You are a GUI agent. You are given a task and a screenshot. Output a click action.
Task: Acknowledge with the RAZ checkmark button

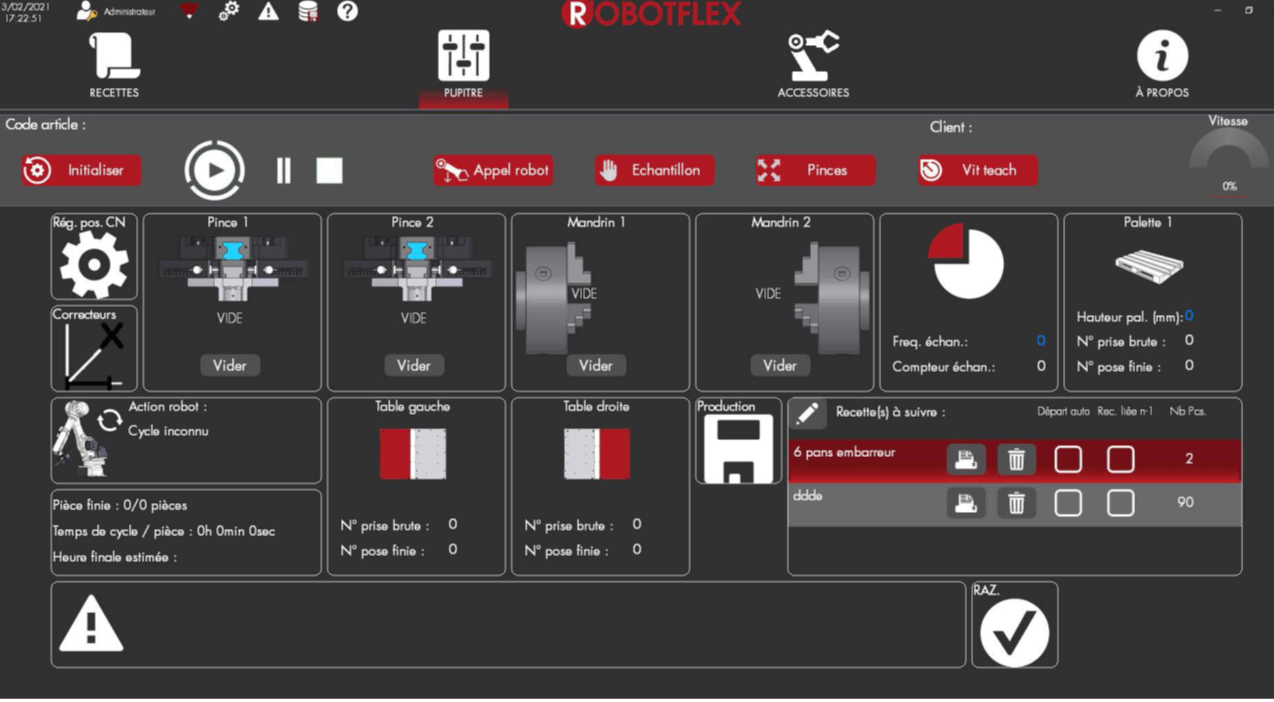[x=1014, y=632]
